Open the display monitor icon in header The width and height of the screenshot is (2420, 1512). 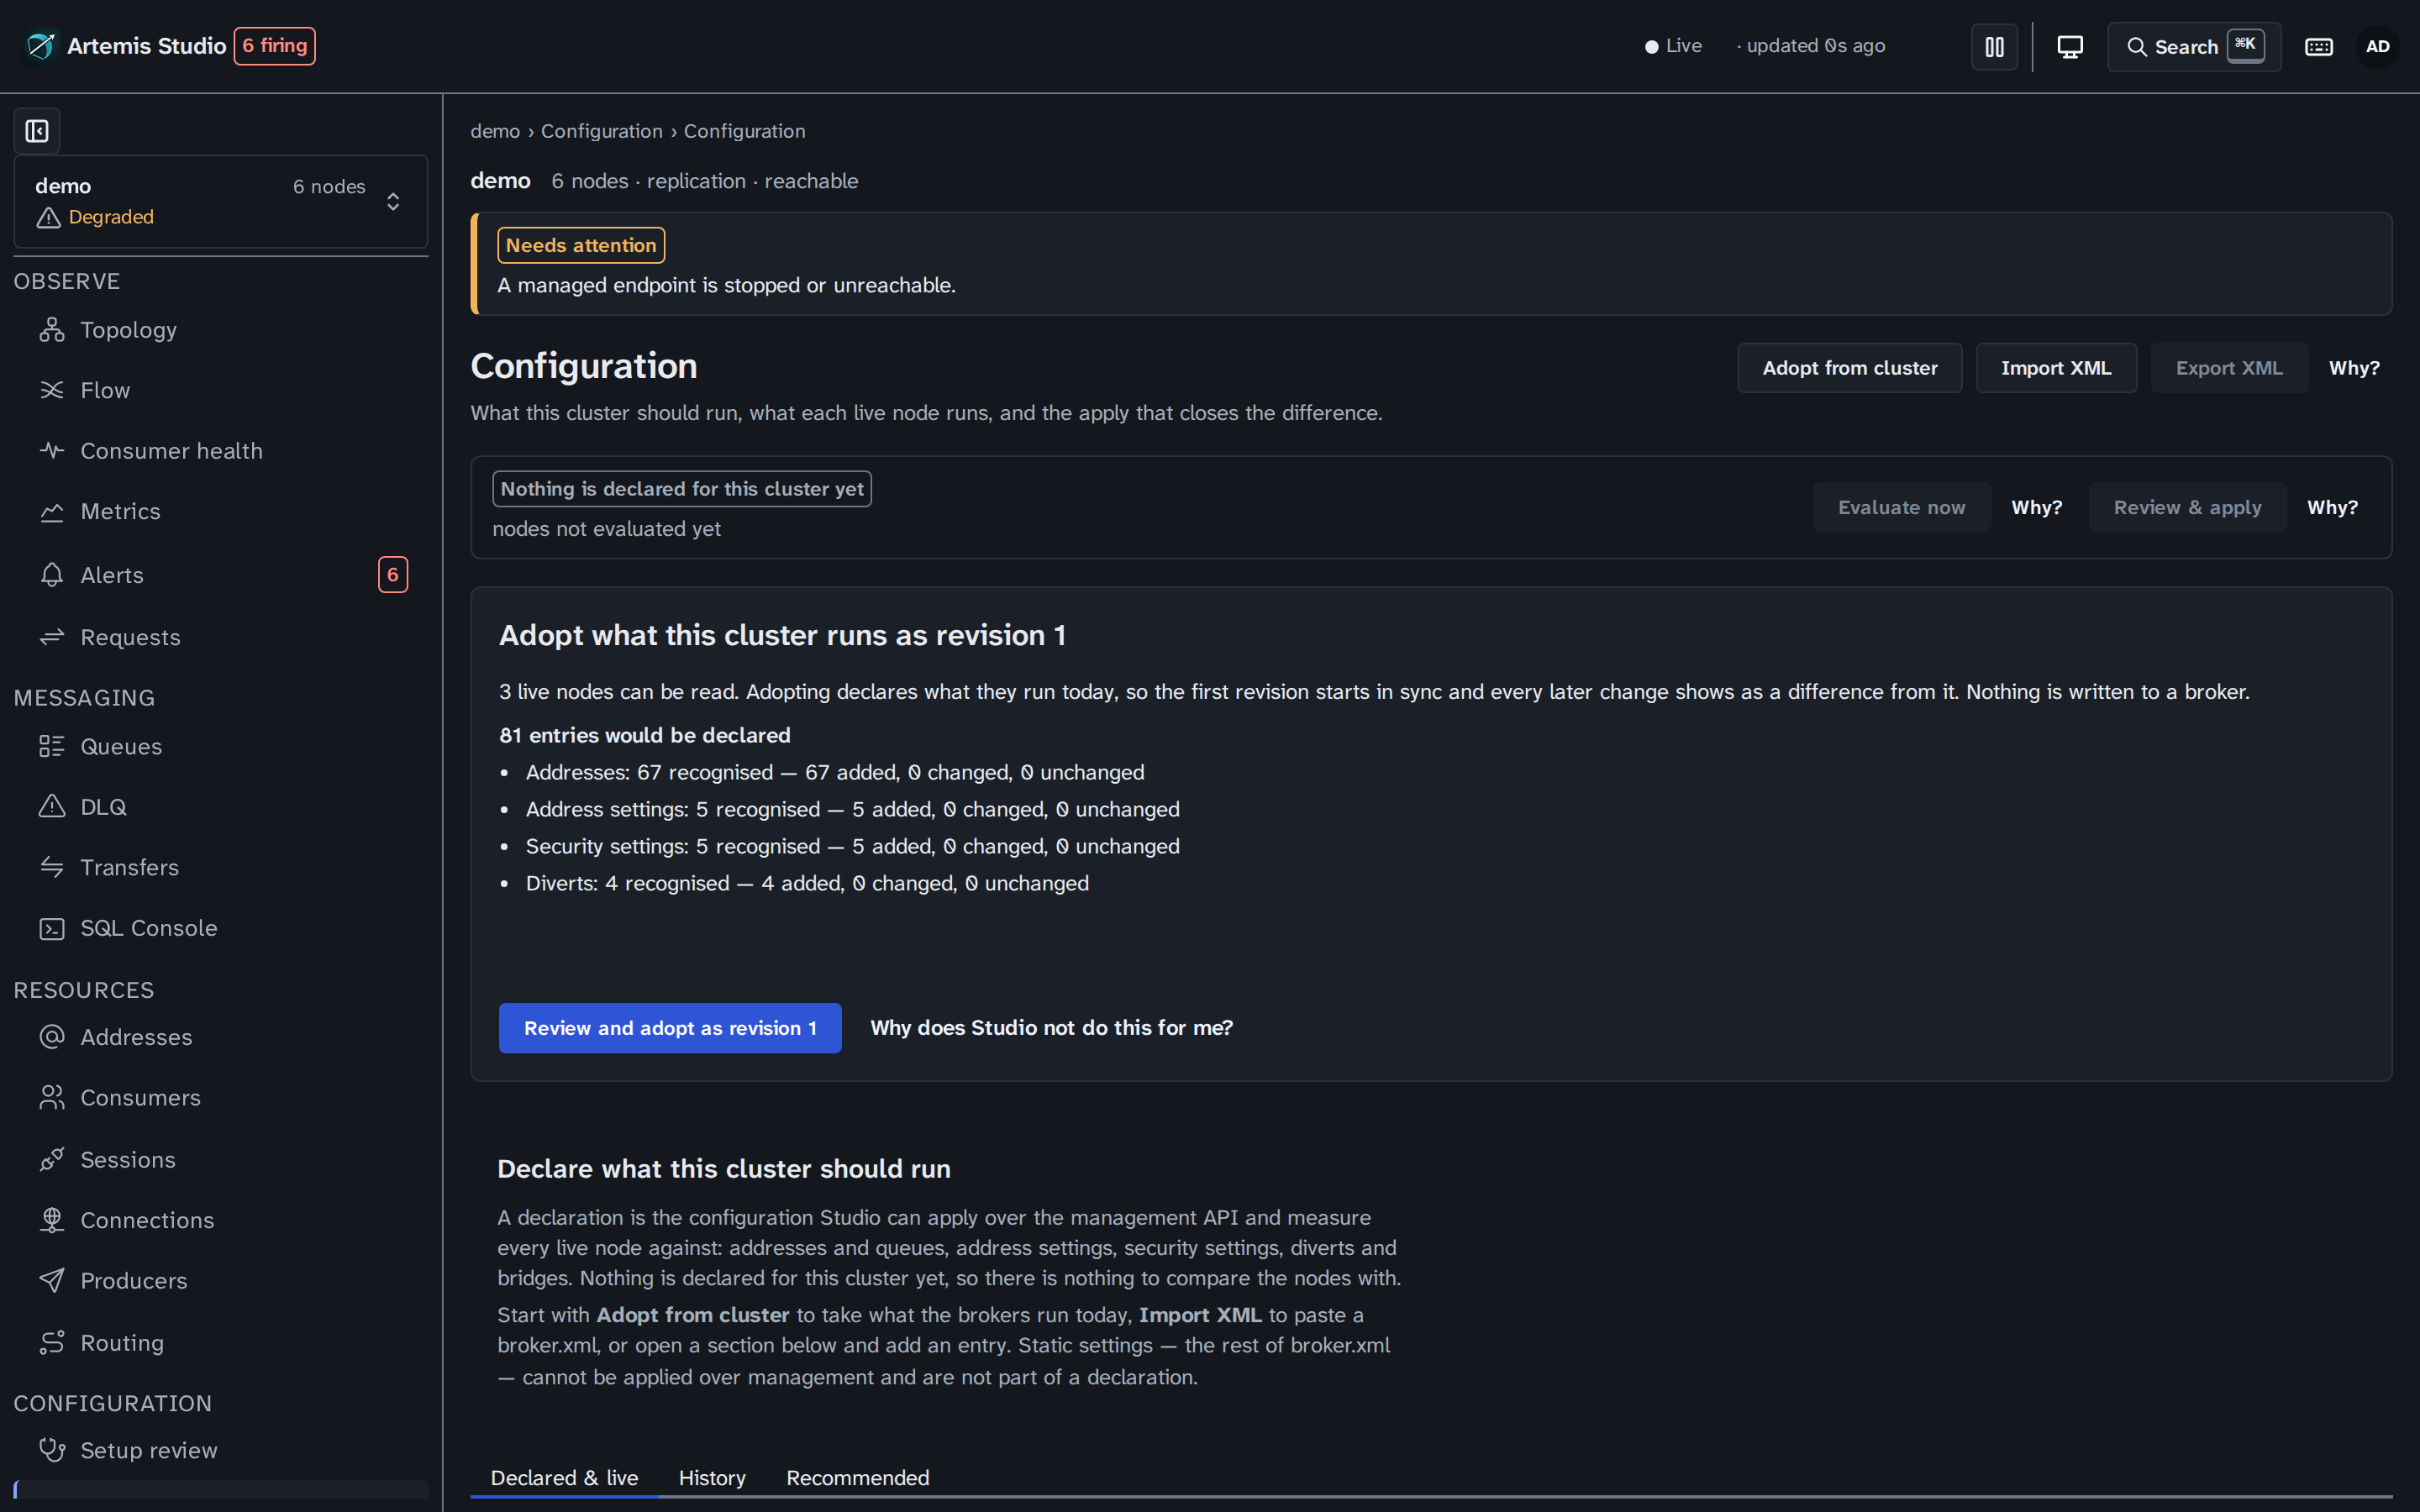click(x=2069, y=47)
